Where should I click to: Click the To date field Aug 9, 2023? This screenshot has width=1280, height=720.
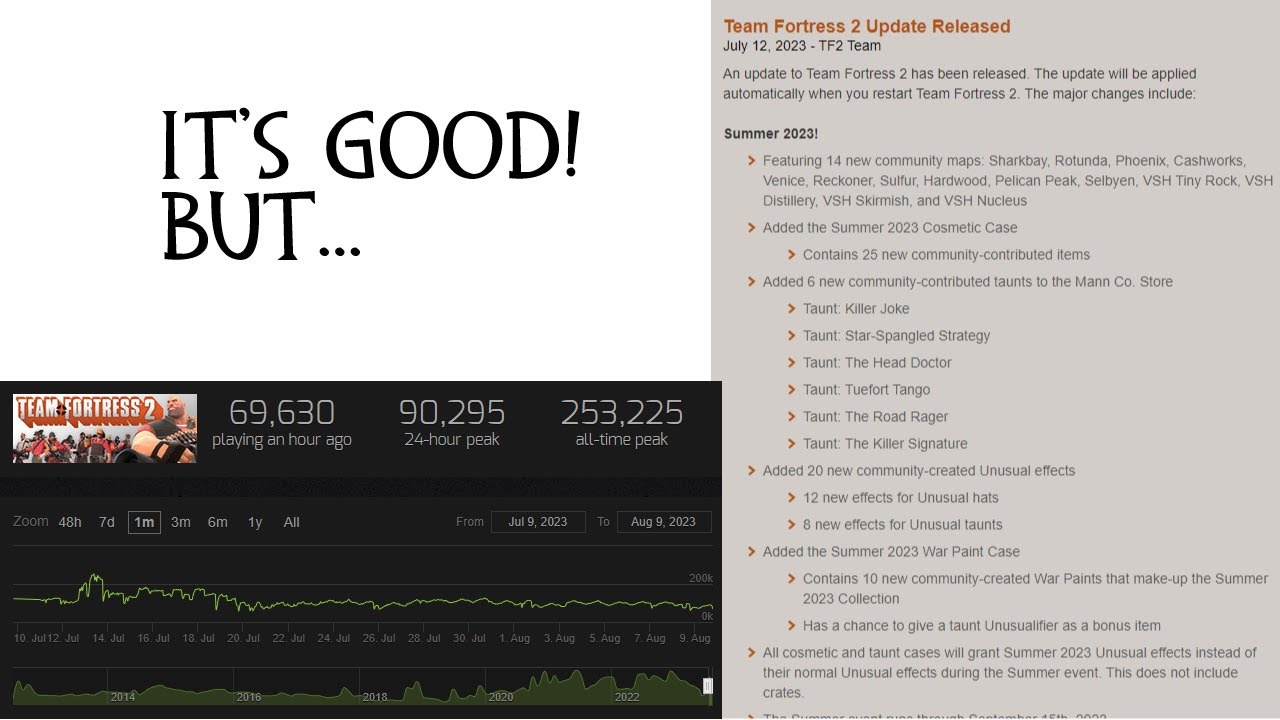(664, 522)
